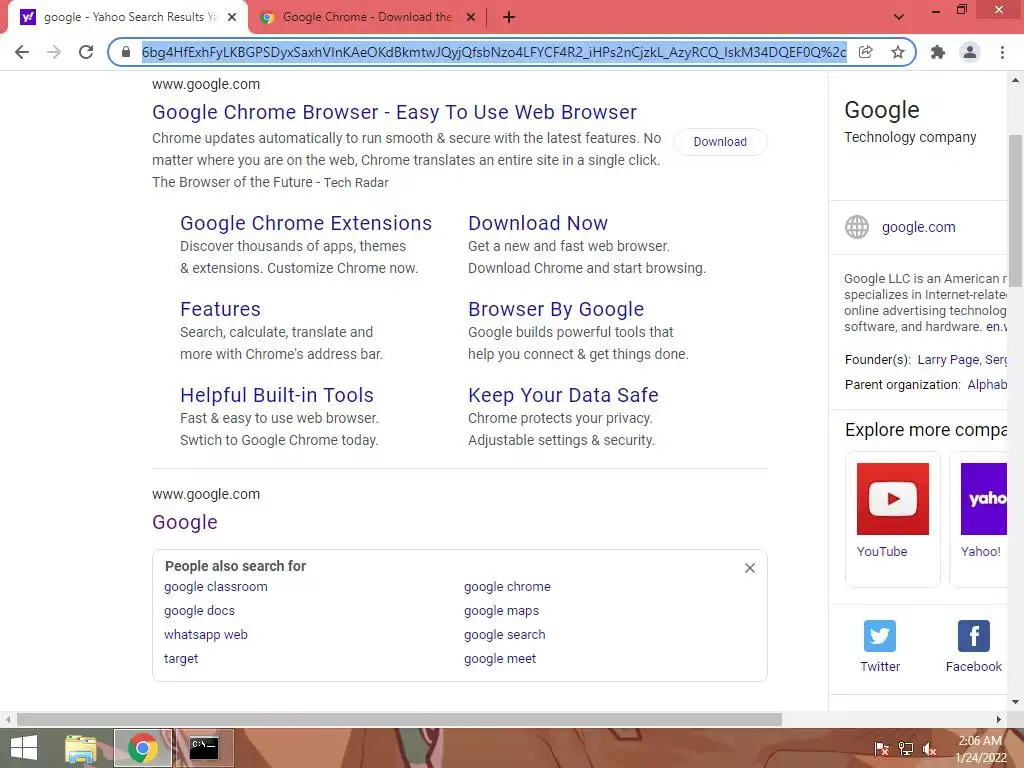
Task: Open the Action Center flag icon
Action: point(882,749)
